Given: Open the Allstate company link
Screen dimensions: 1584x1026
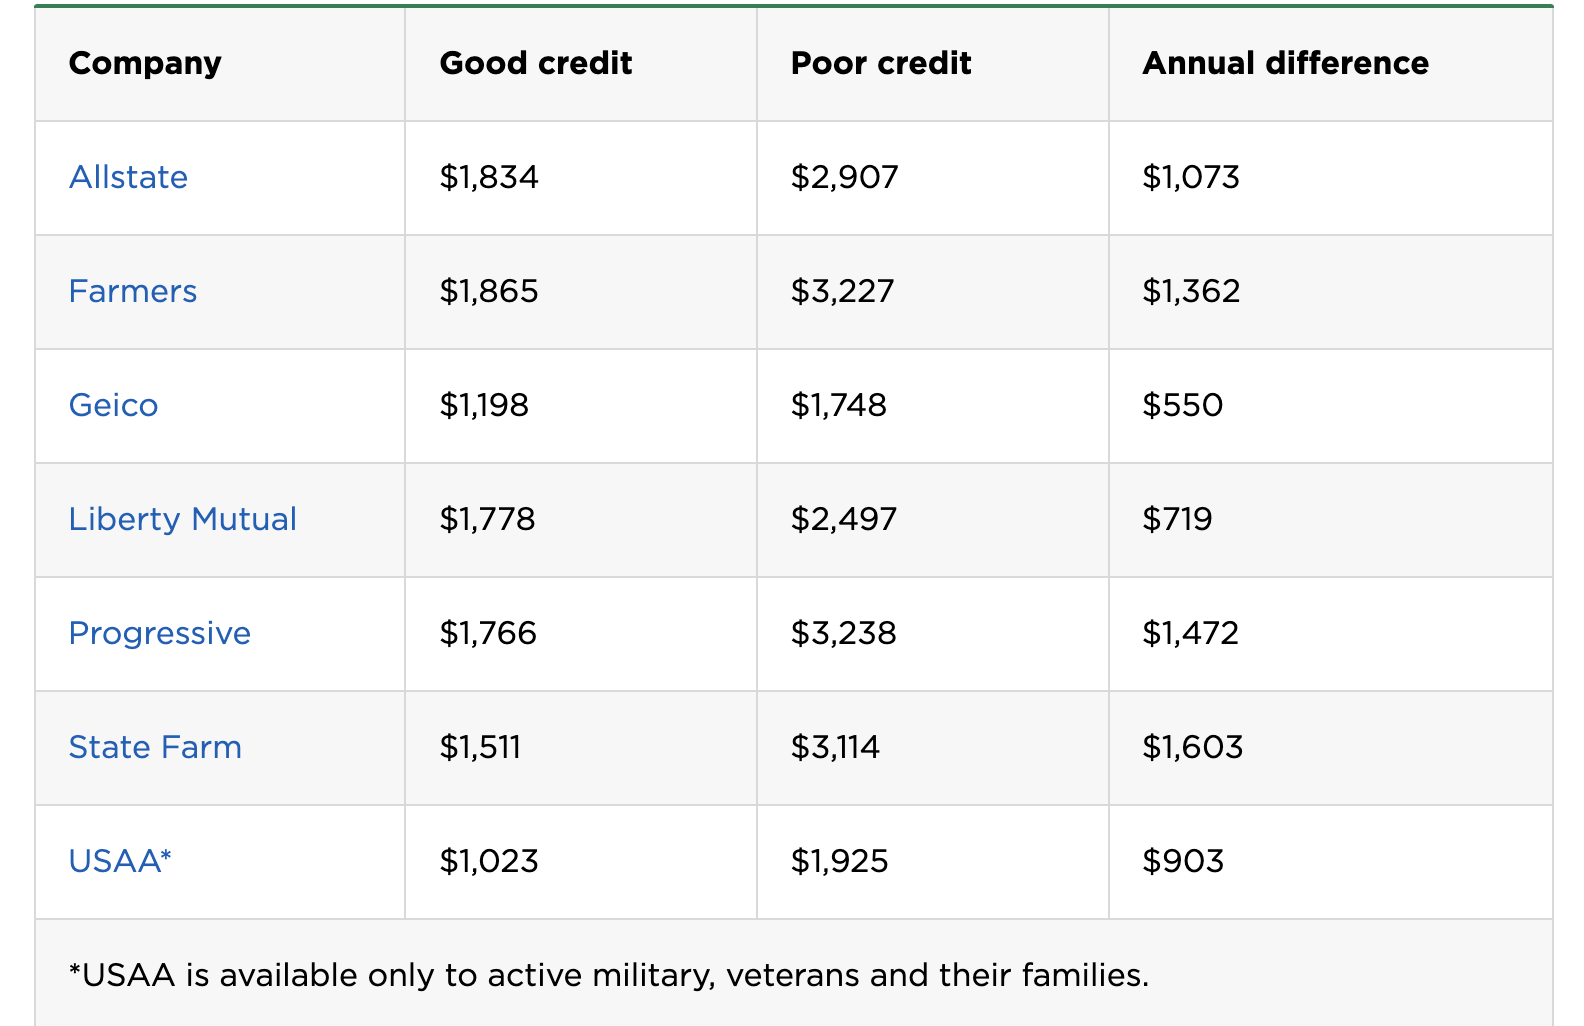Looking at the screenshot, I should [128, 177].
